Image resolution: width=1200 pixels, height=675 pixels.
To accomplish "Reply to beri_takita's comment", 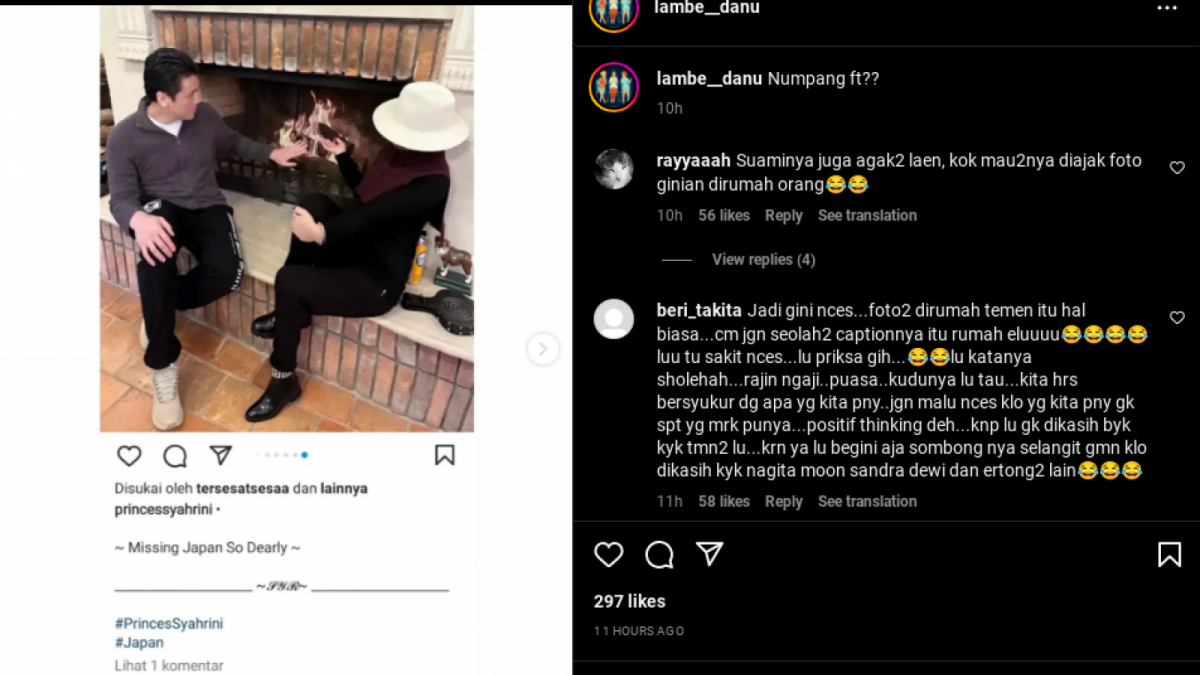I will pyautogui.click(x=783, y=502).
